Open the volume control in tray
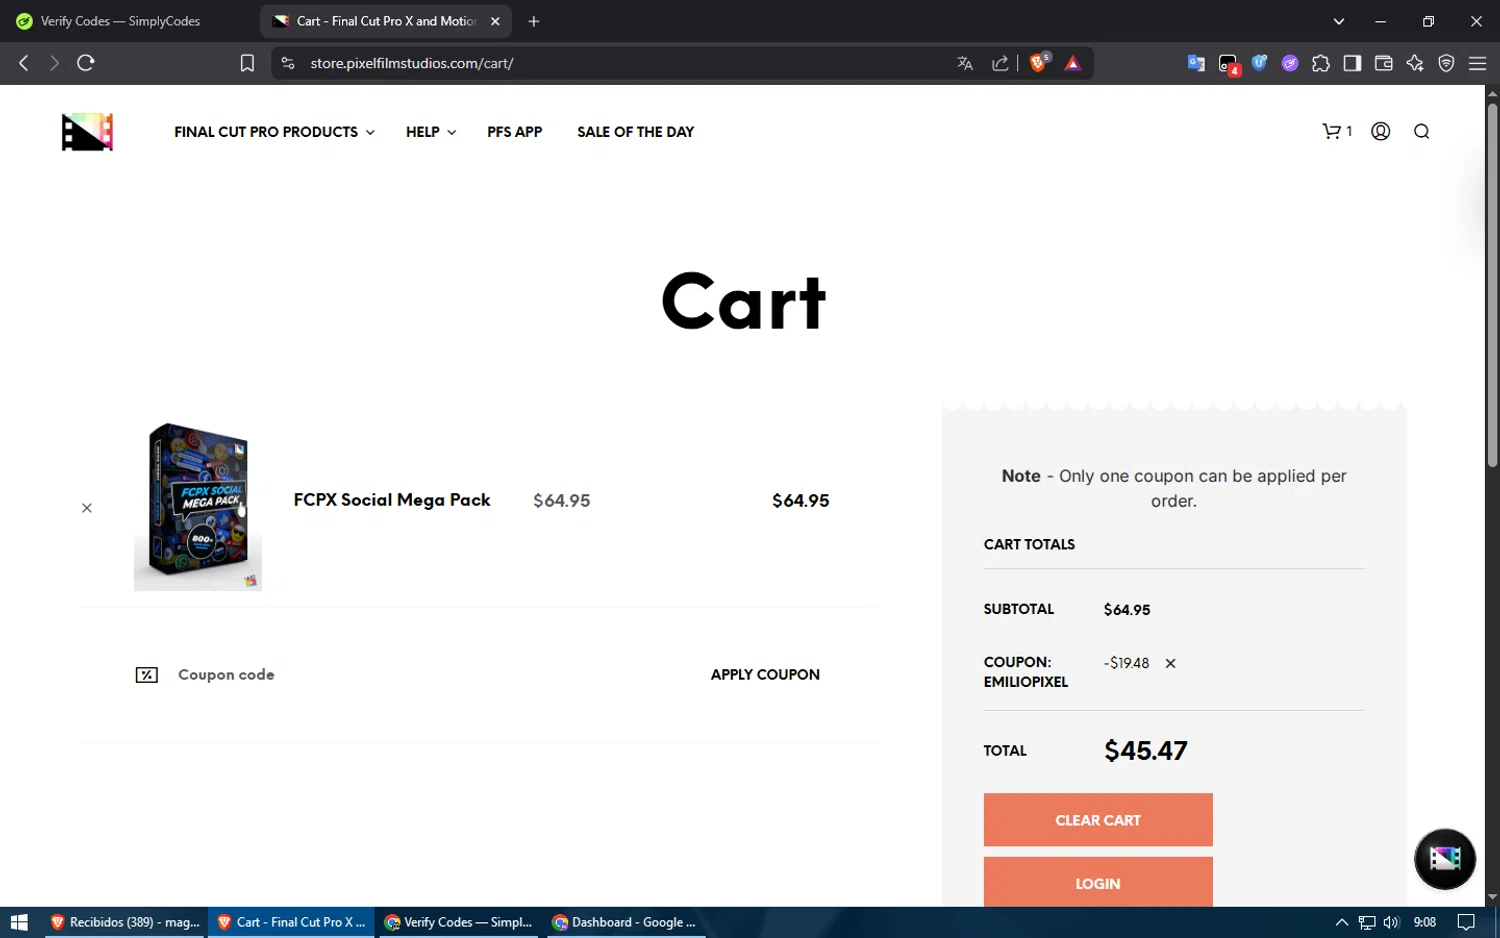The width and height of the screenshot is (1500, 938). 1391,922
